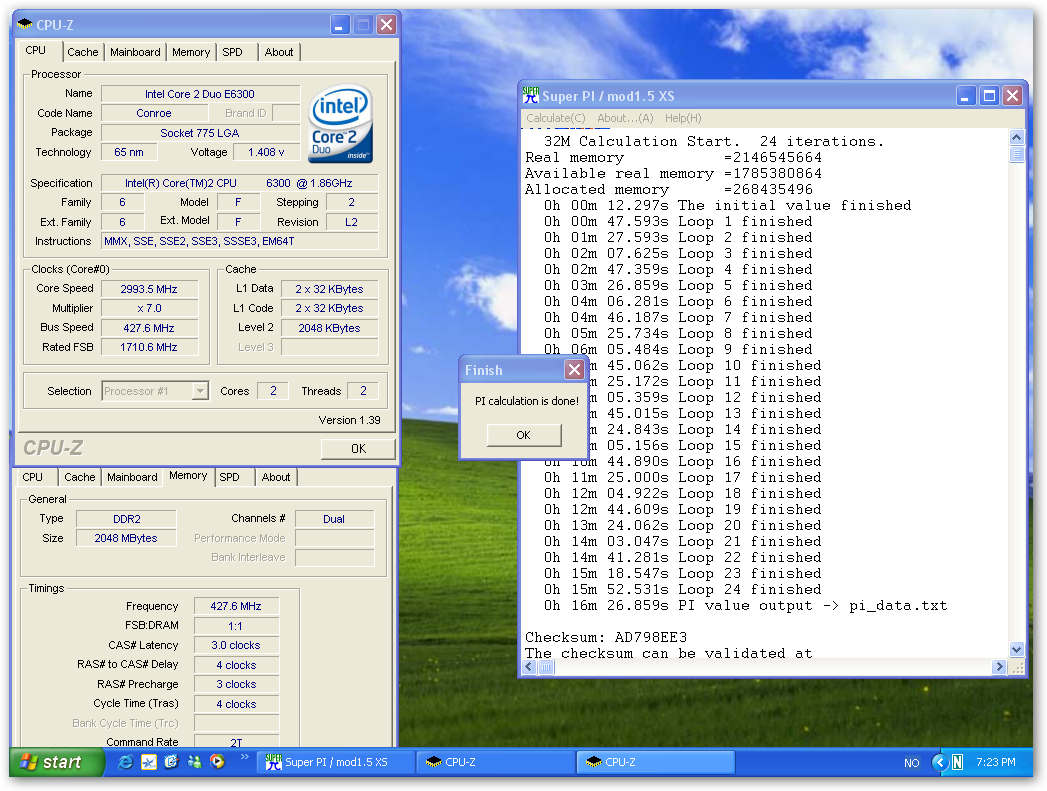
Task: Click Super PI horizontal scrollbar right arrow
Action: (x=1000, y=667)
